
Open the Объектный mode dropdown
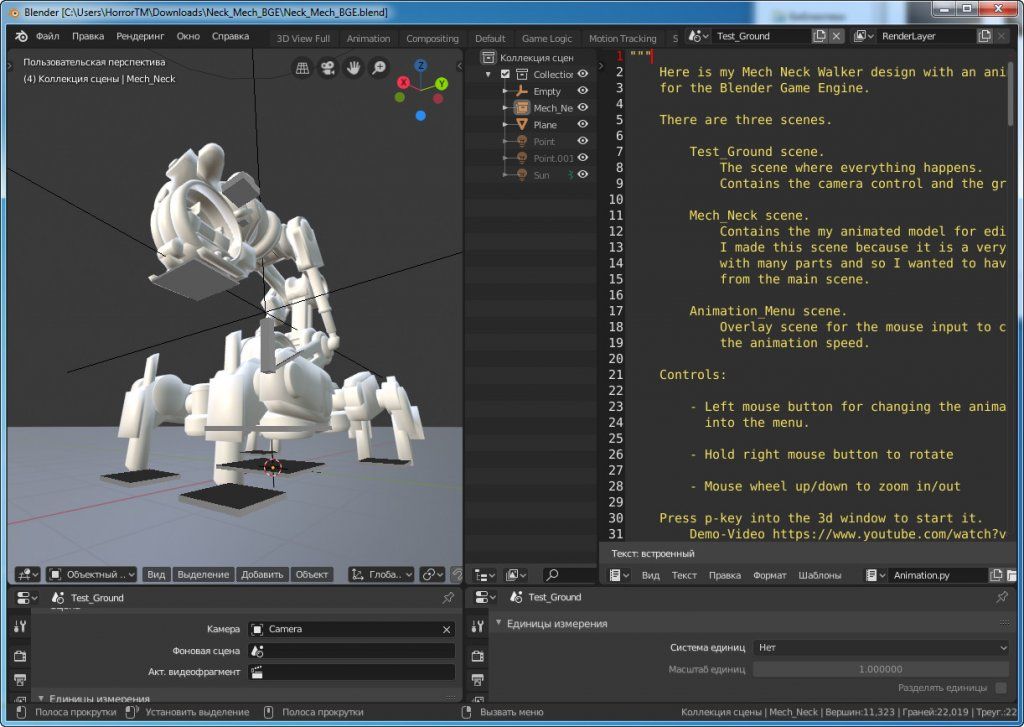[x=92, y=575]
